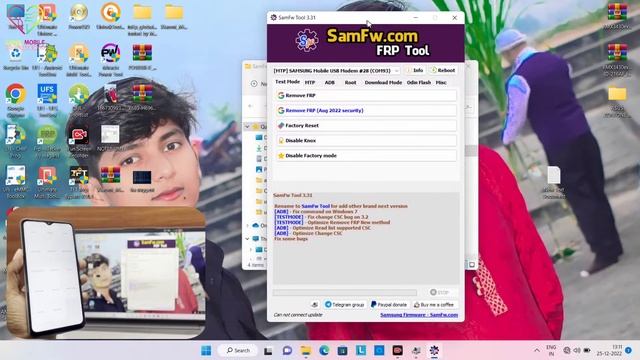
Task: Select the Android ToolBox desktop shortcut
Action: pos(47,60)
